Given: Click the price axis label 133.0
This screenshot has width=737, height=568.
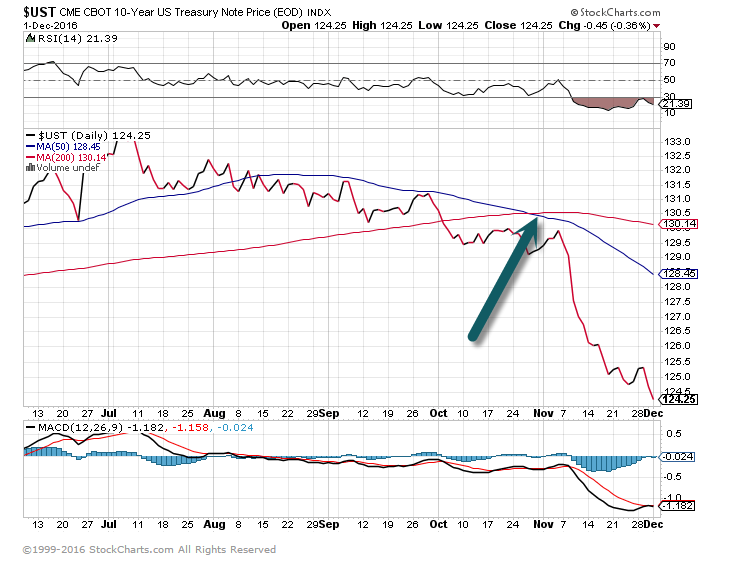Looking at the screenshot, I should (x=677, y=142).
